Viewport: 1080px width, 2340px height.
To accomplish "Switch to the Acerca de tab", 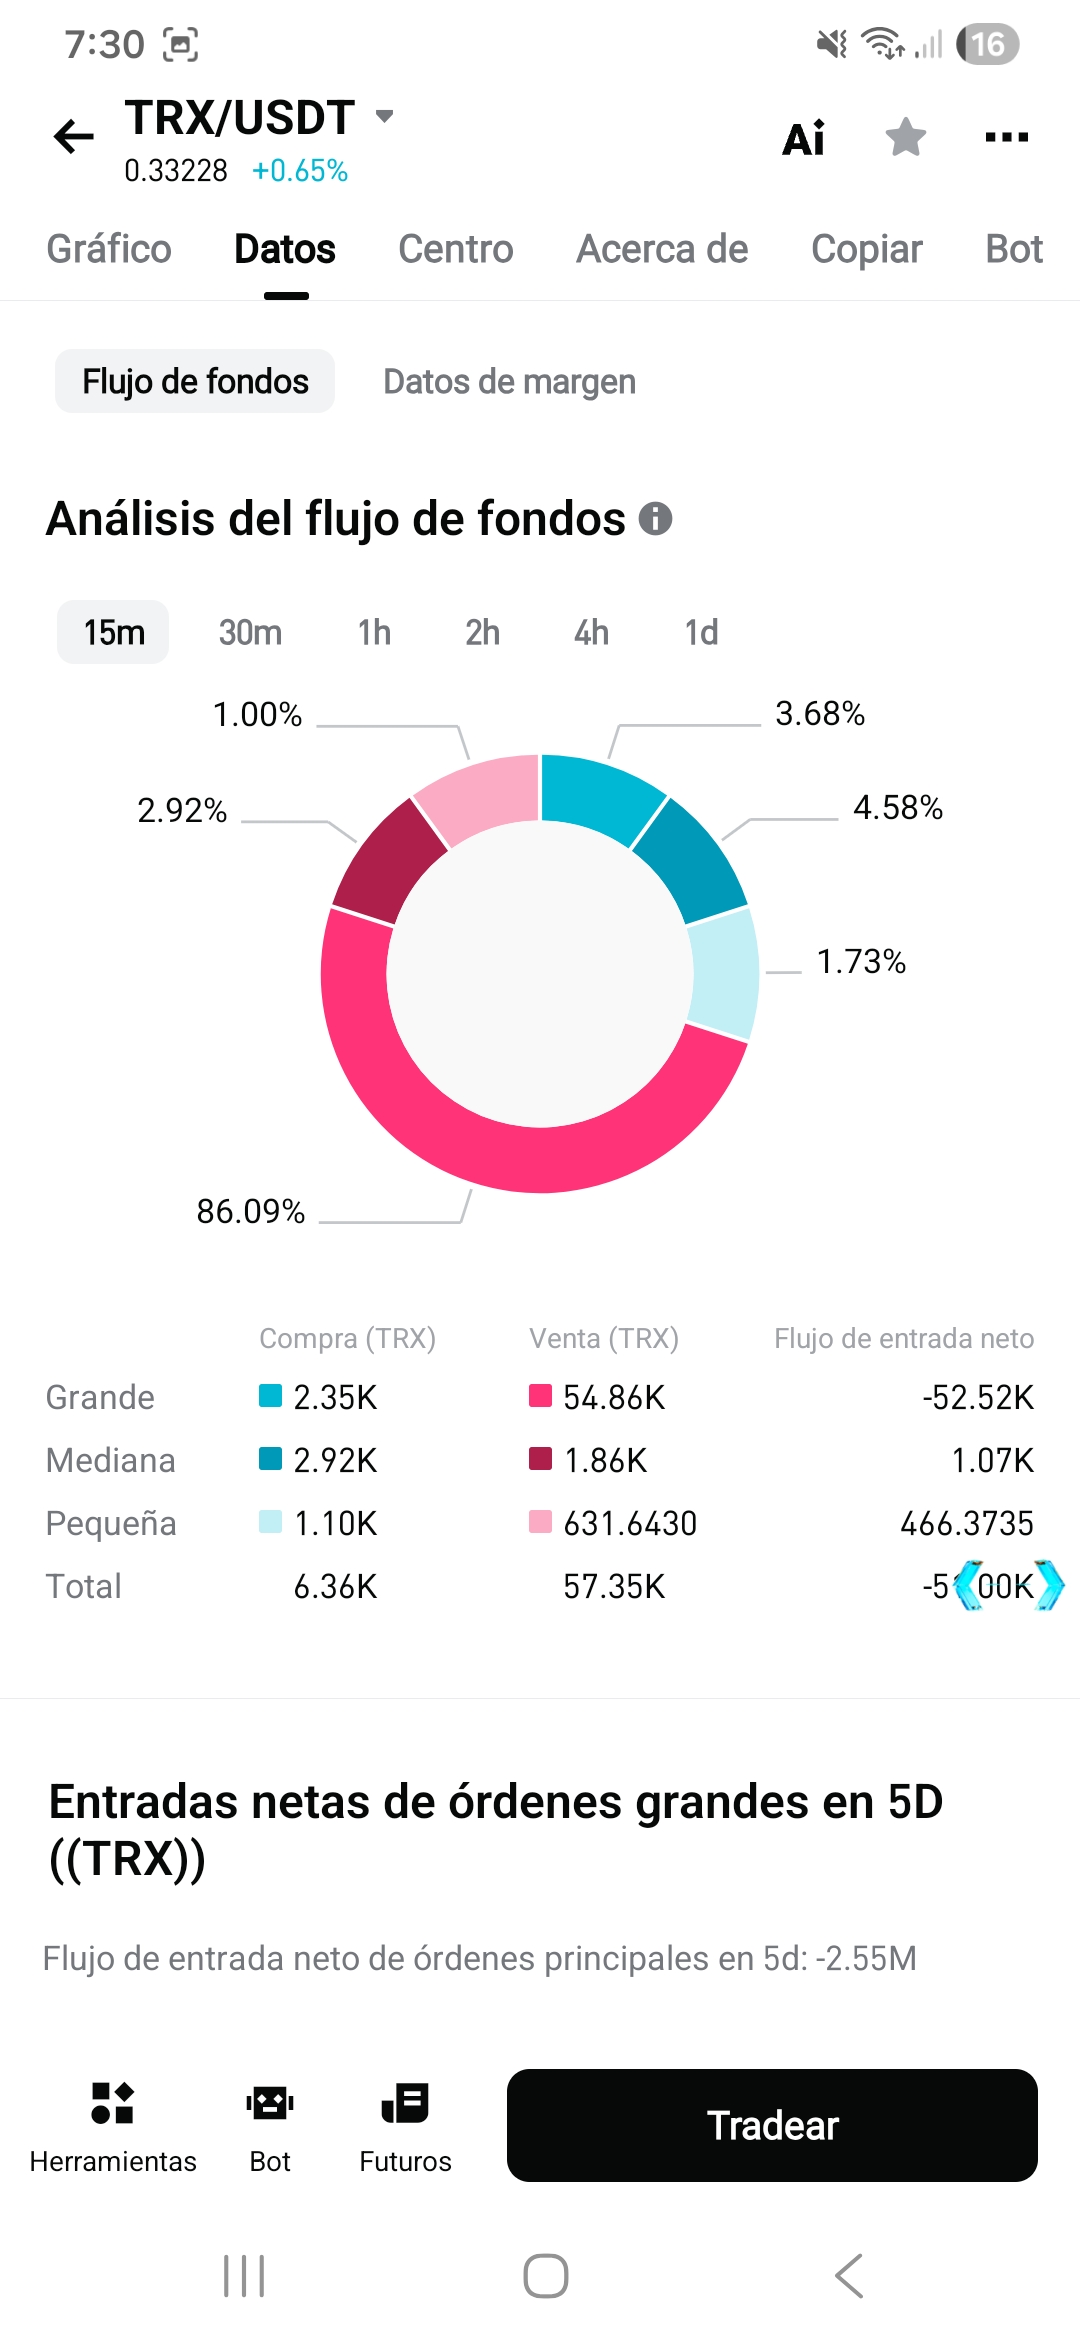I will [x=662, y=249].
